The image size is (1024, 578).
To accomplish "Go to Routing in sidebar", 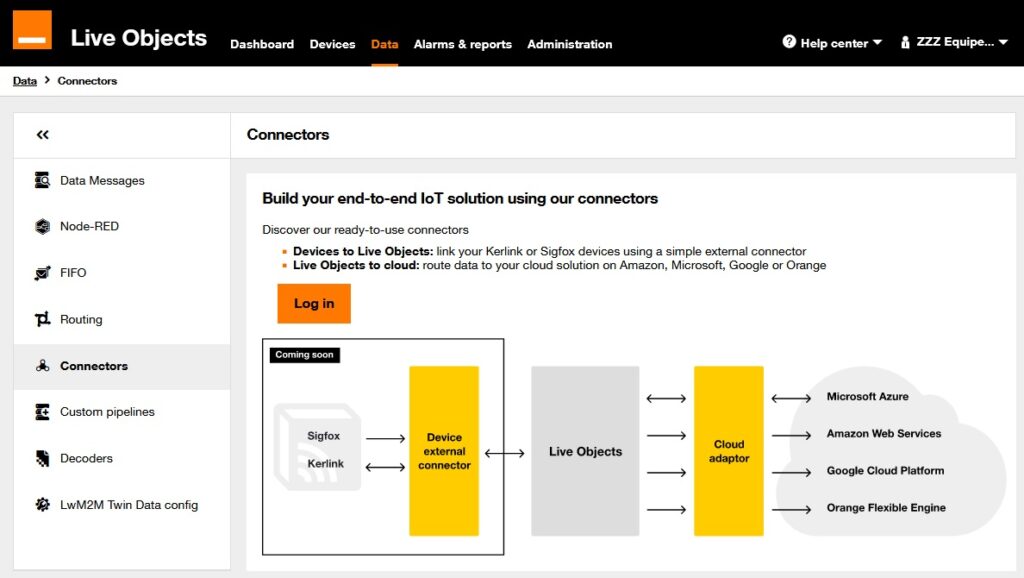I will (x=81, y=319).
